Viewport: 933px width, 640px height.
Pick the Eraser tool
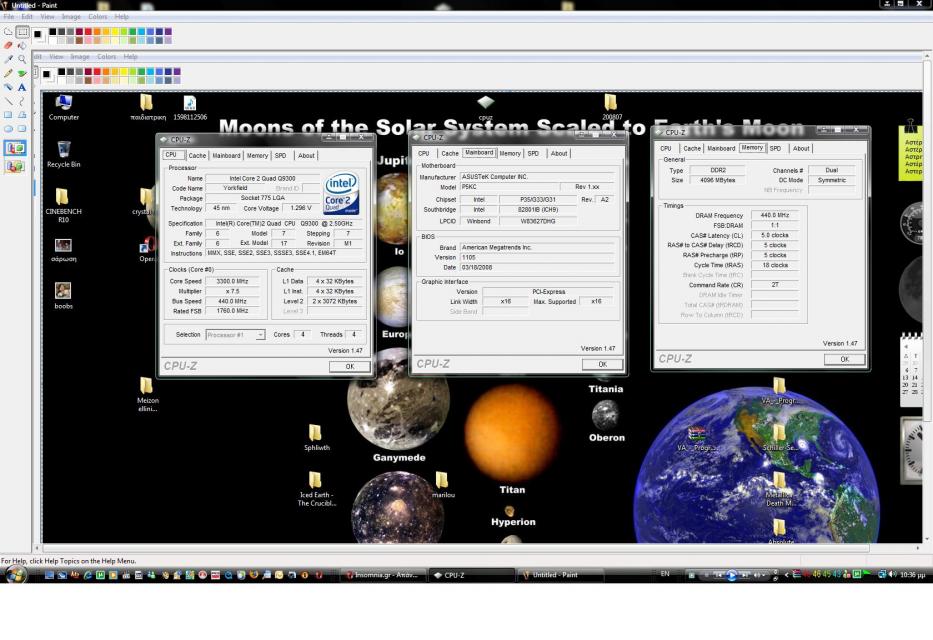[8, 45]
